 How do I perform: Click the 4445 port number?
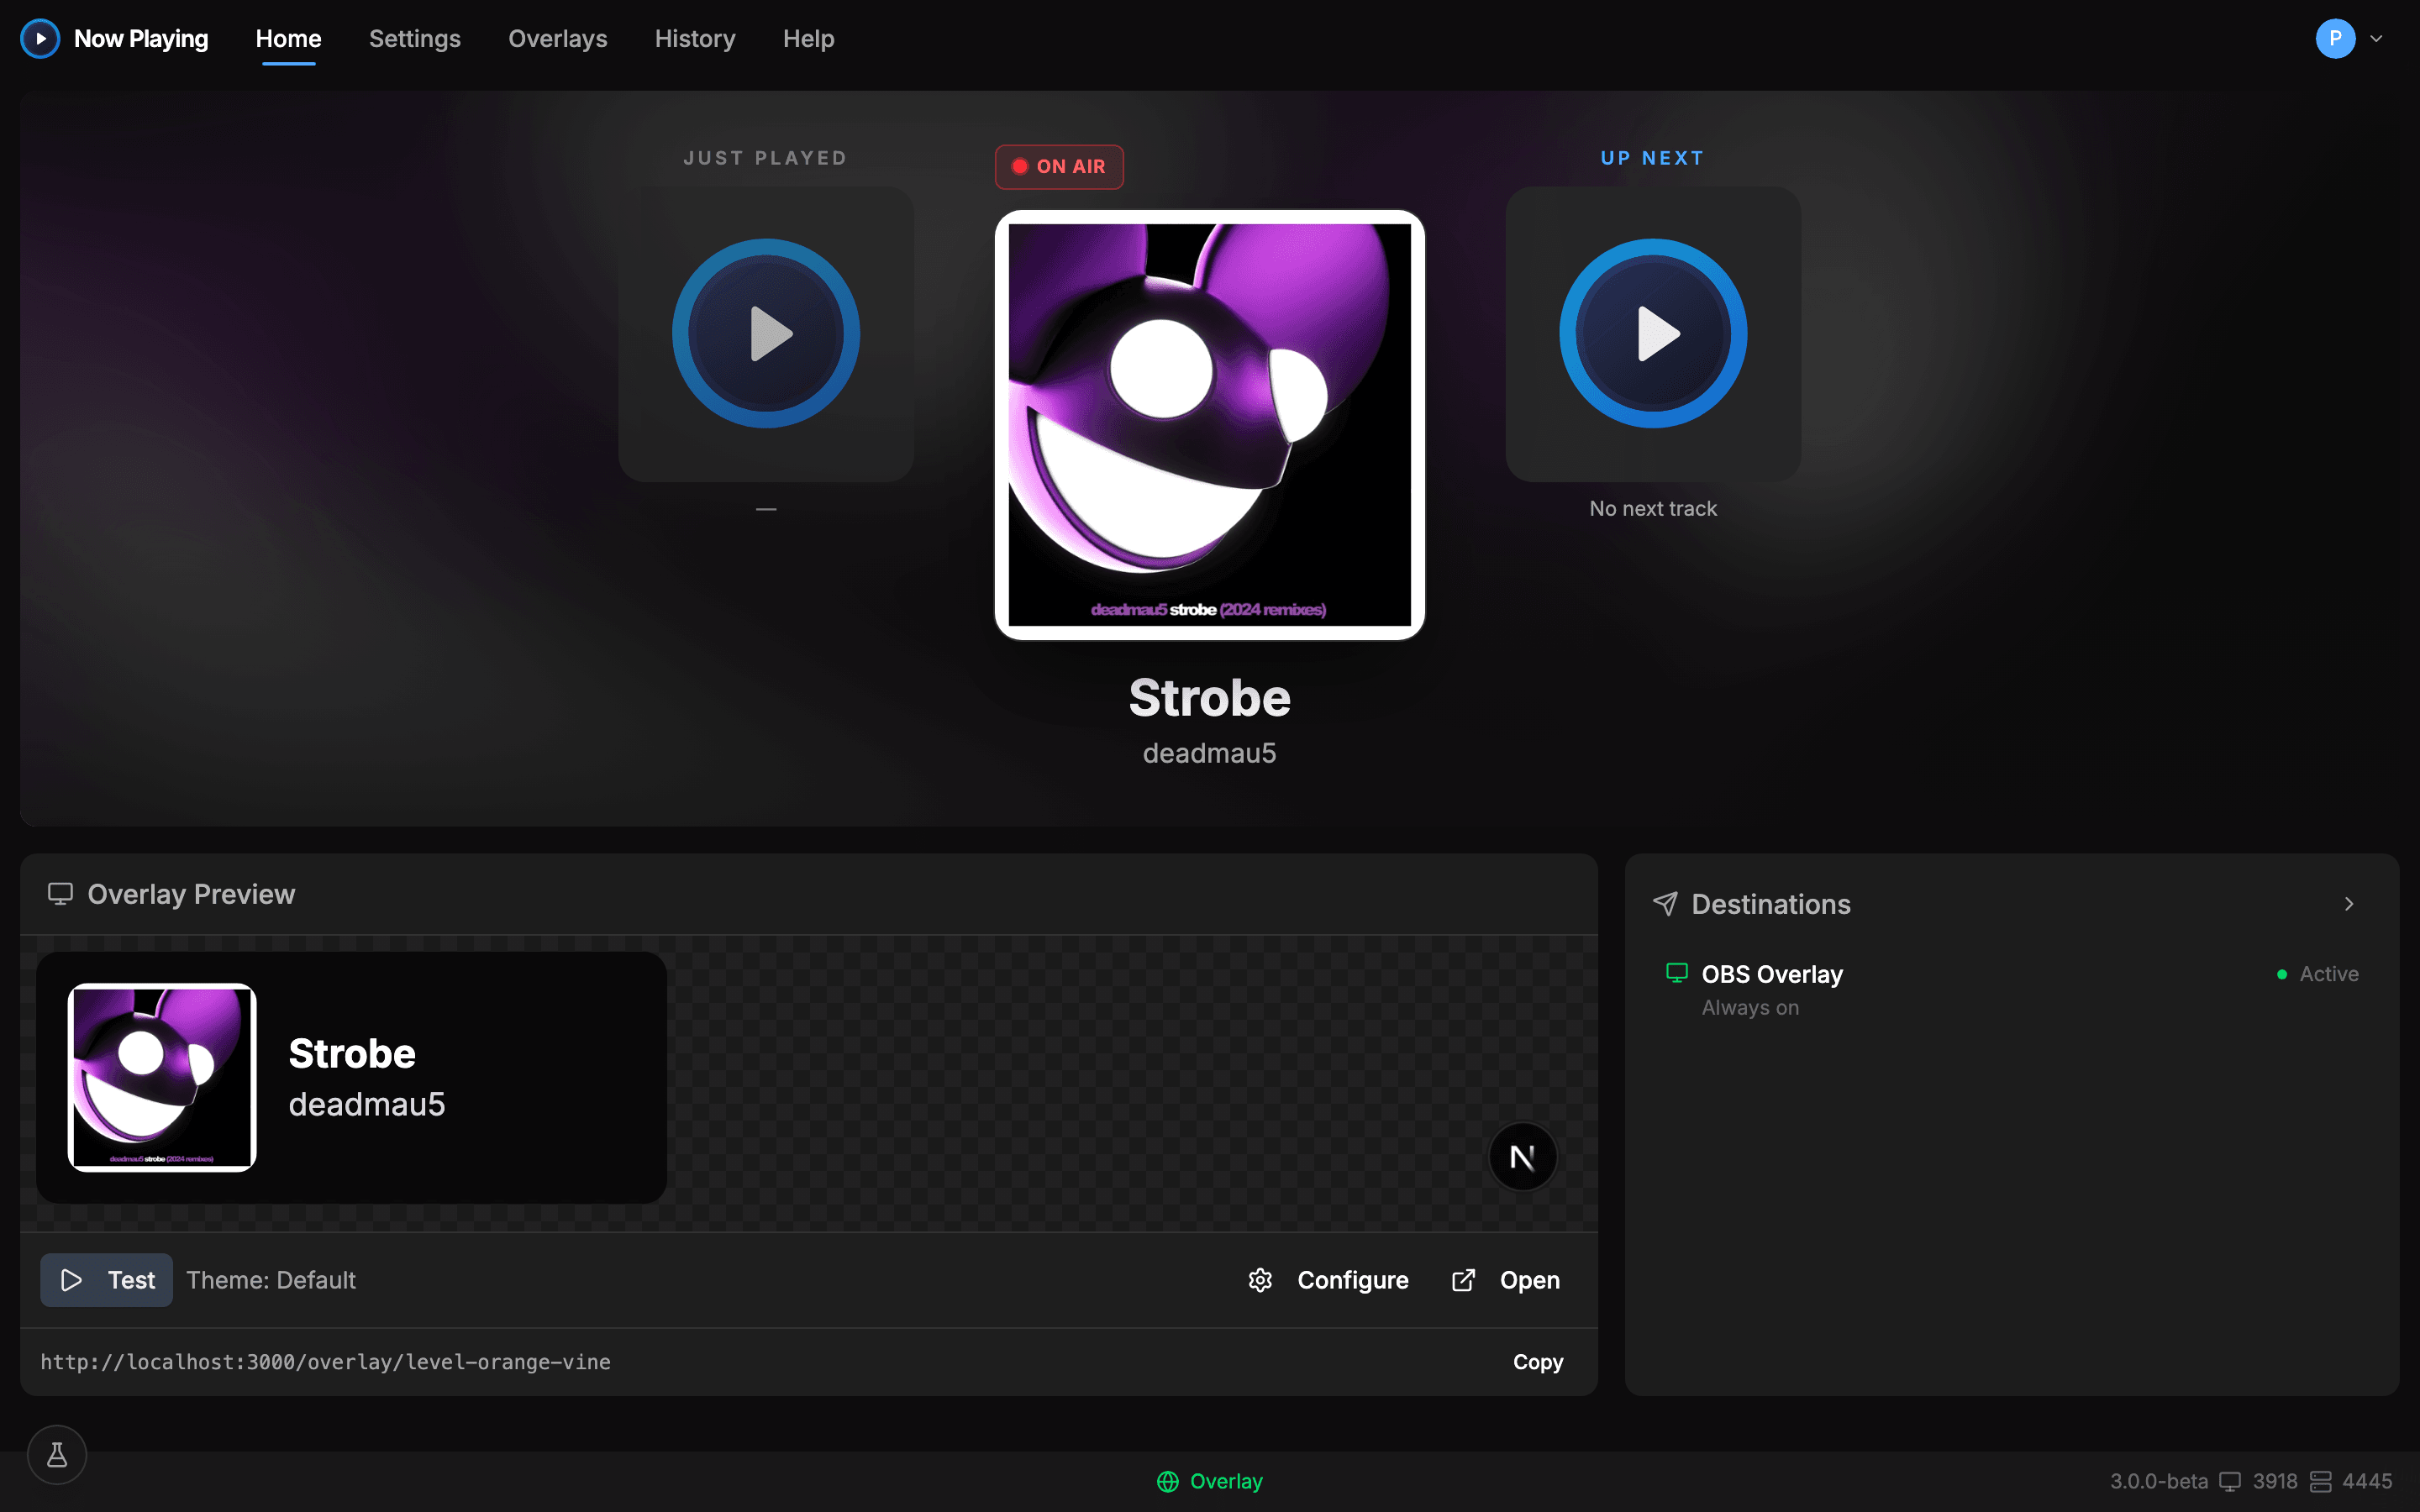click(2367, 1481)
